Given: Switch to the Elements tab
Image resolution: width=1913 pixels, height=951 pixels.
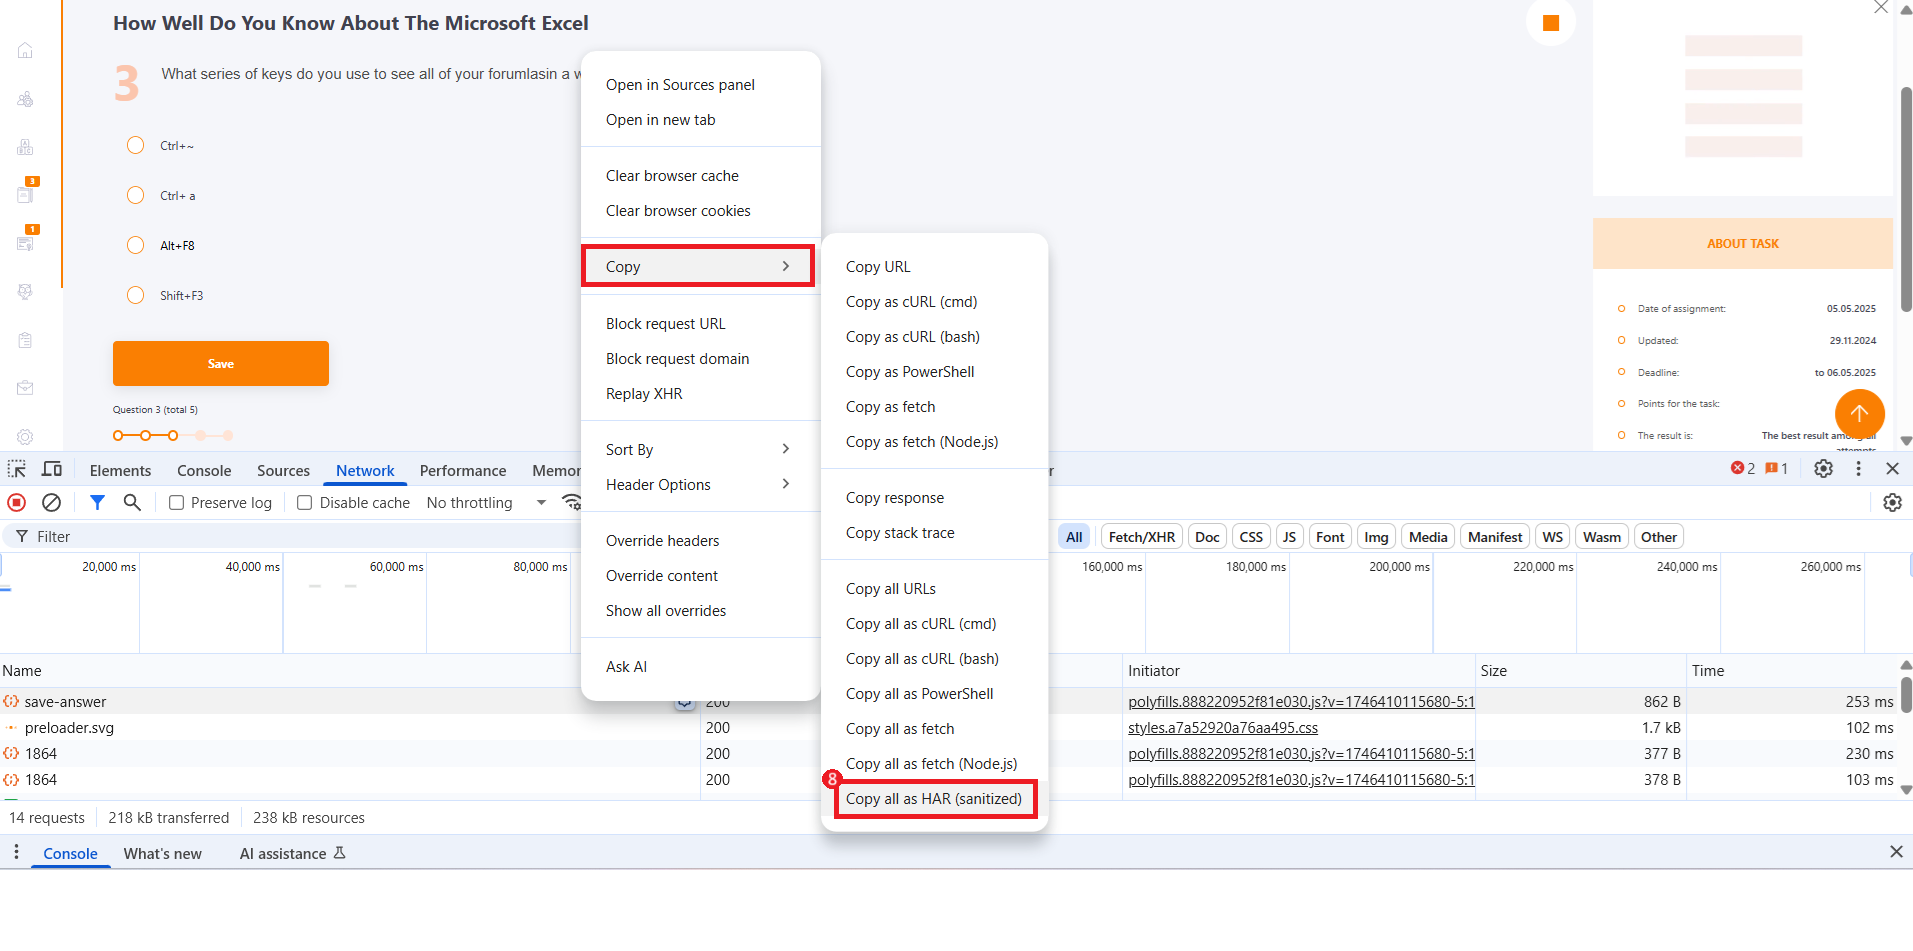Looking at the screenshot, I should click(120, 470).
